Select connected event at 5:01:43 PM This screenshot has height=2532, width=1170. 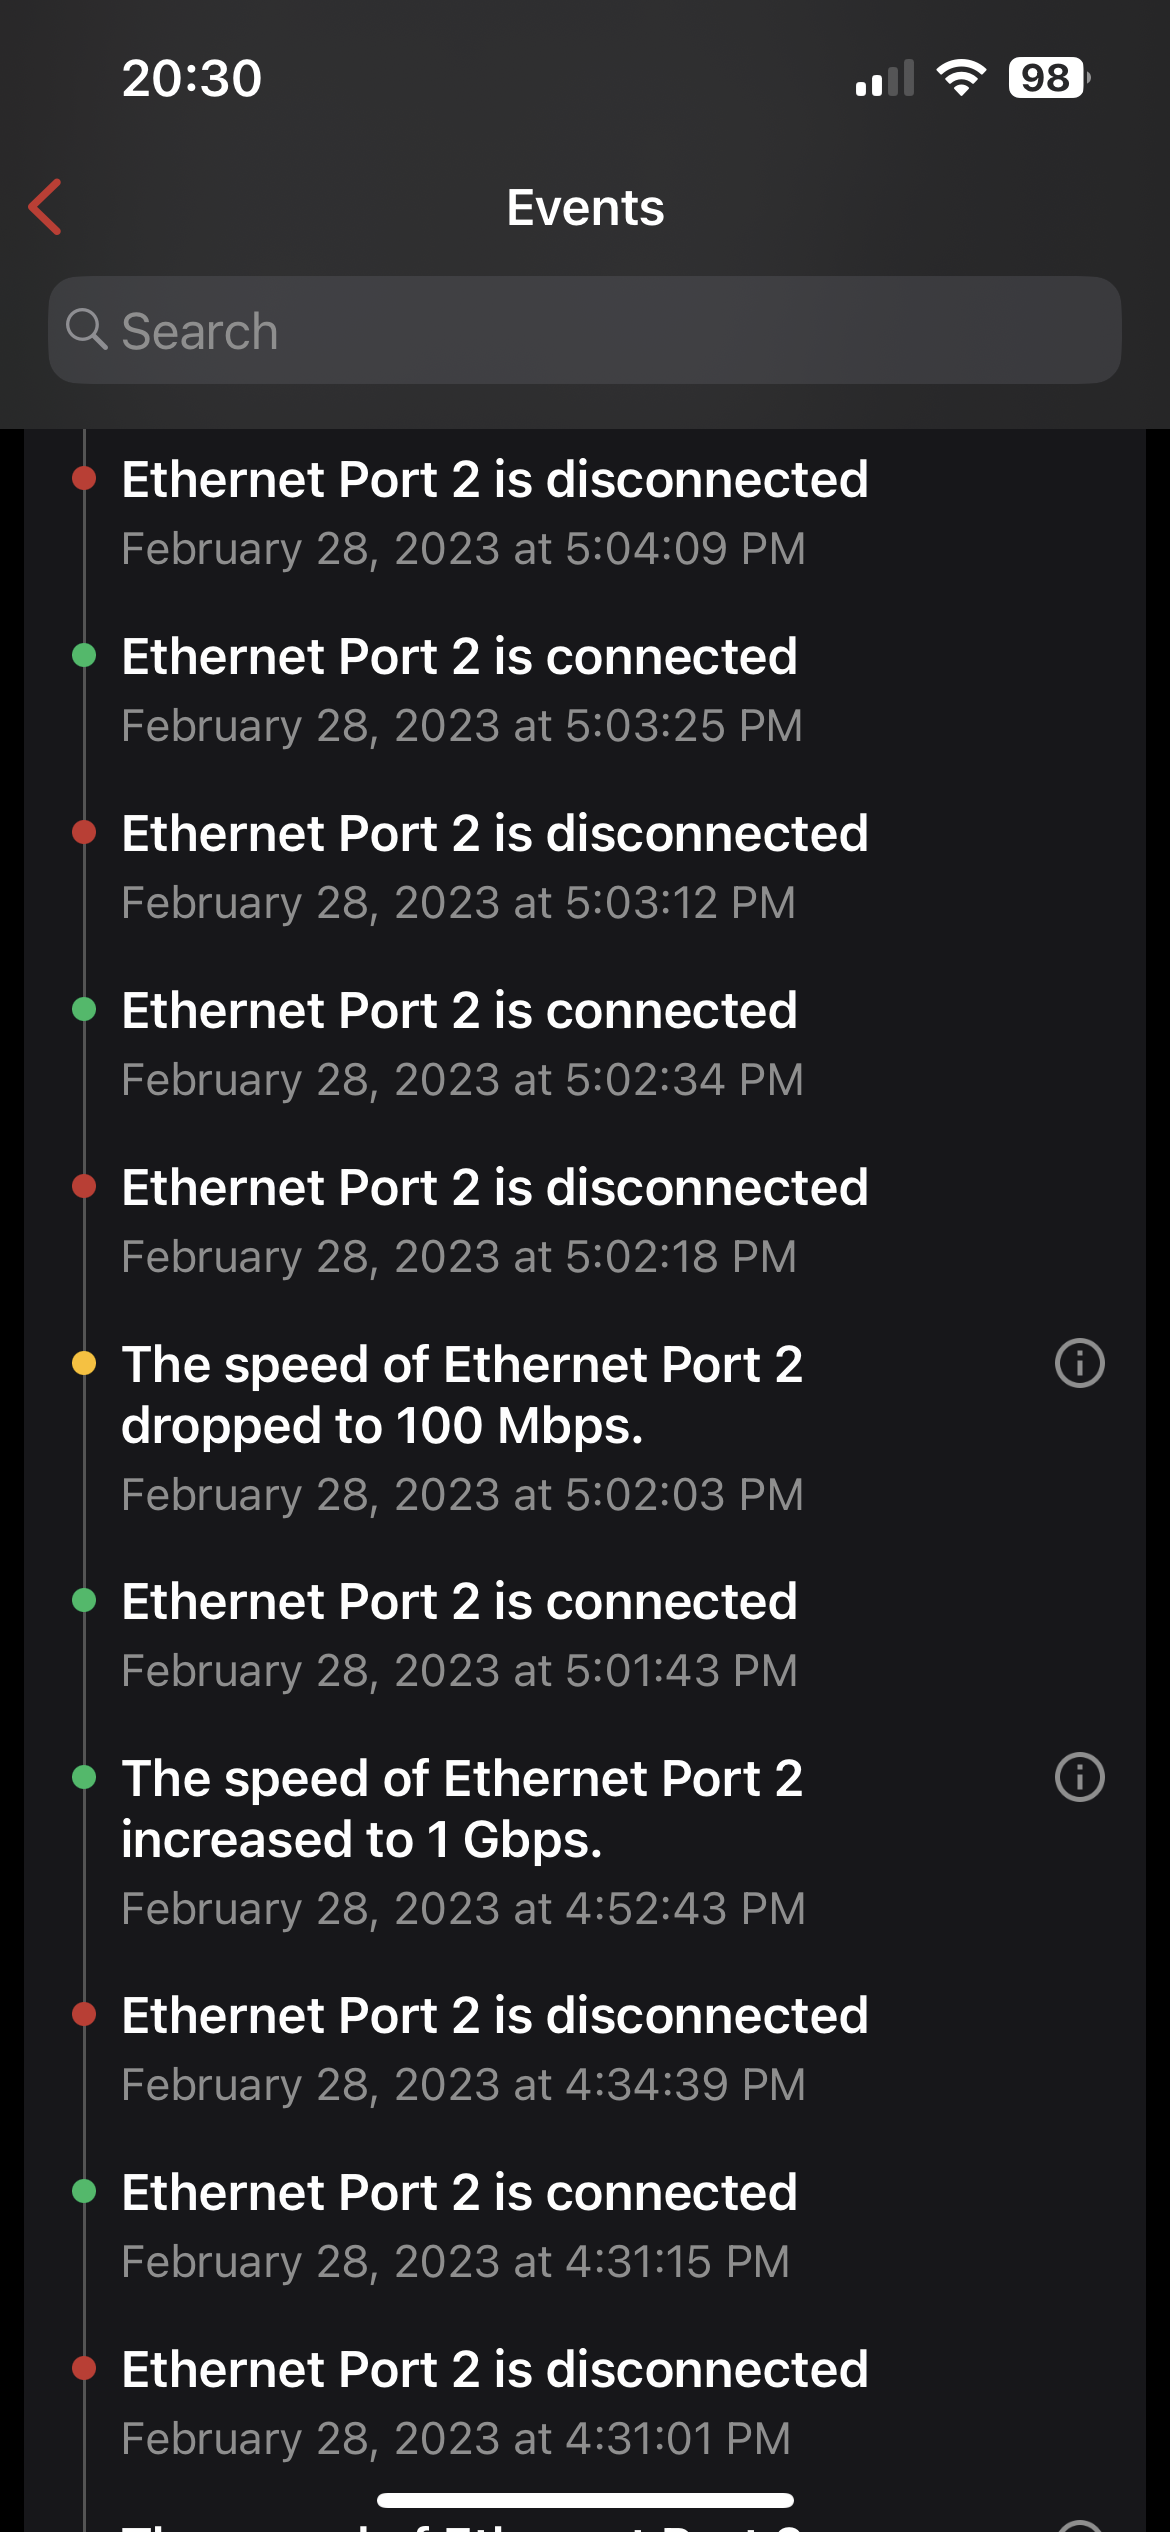click(460, 1634)
